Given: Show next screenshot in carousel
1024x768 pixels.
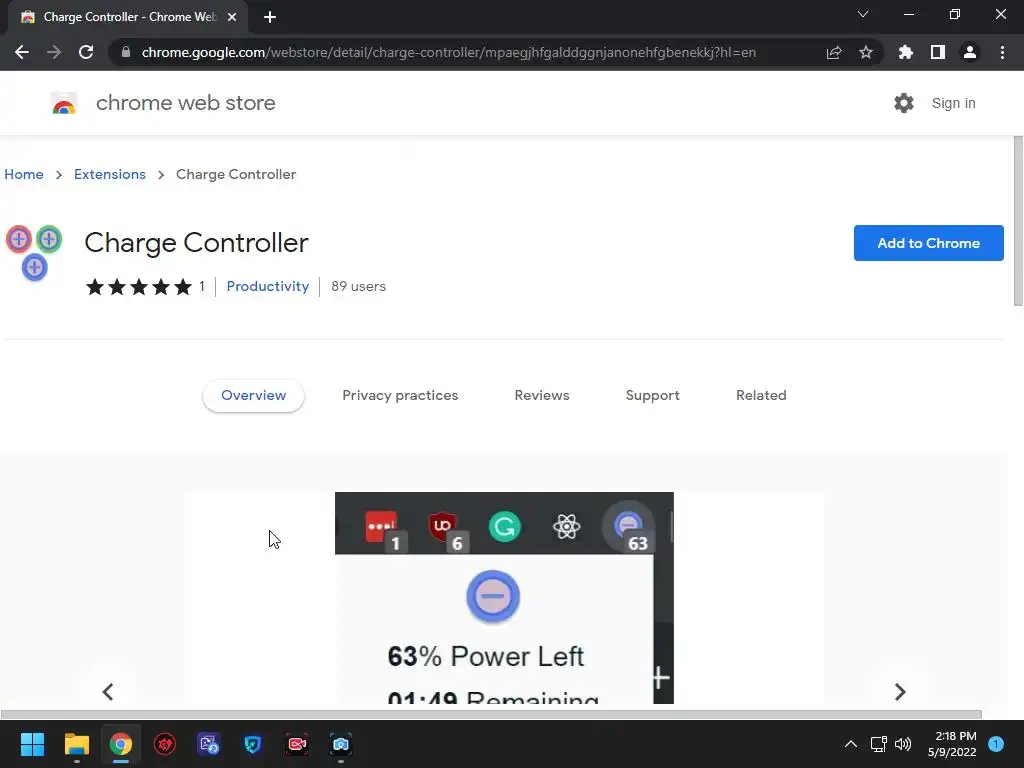Looking at the screenshot, I should pos(900,692).
